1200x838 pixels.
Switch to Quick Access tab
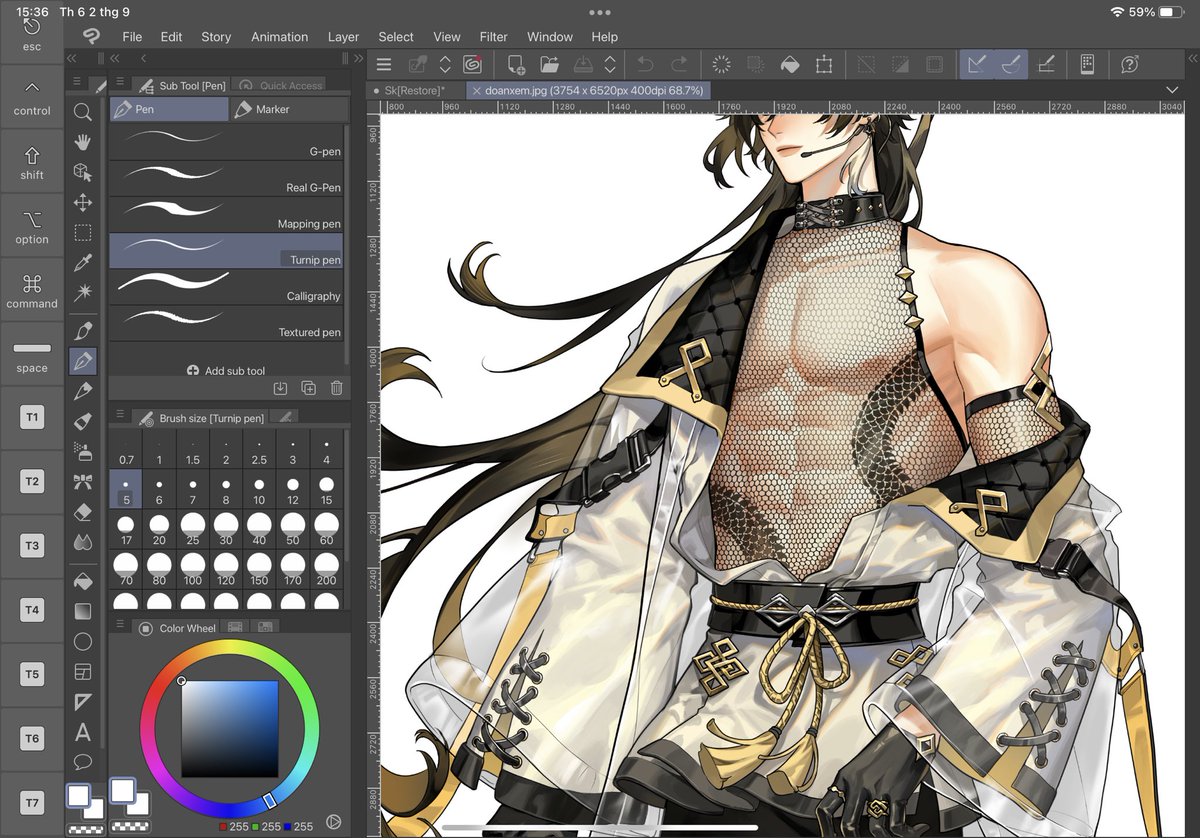tap(280, 86)
